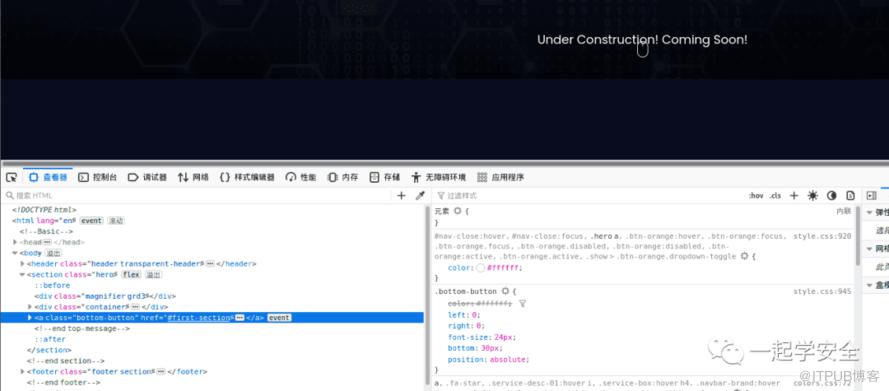
Task: Focus the 过滤样式 filter styles field
Action: coord(590,196)
